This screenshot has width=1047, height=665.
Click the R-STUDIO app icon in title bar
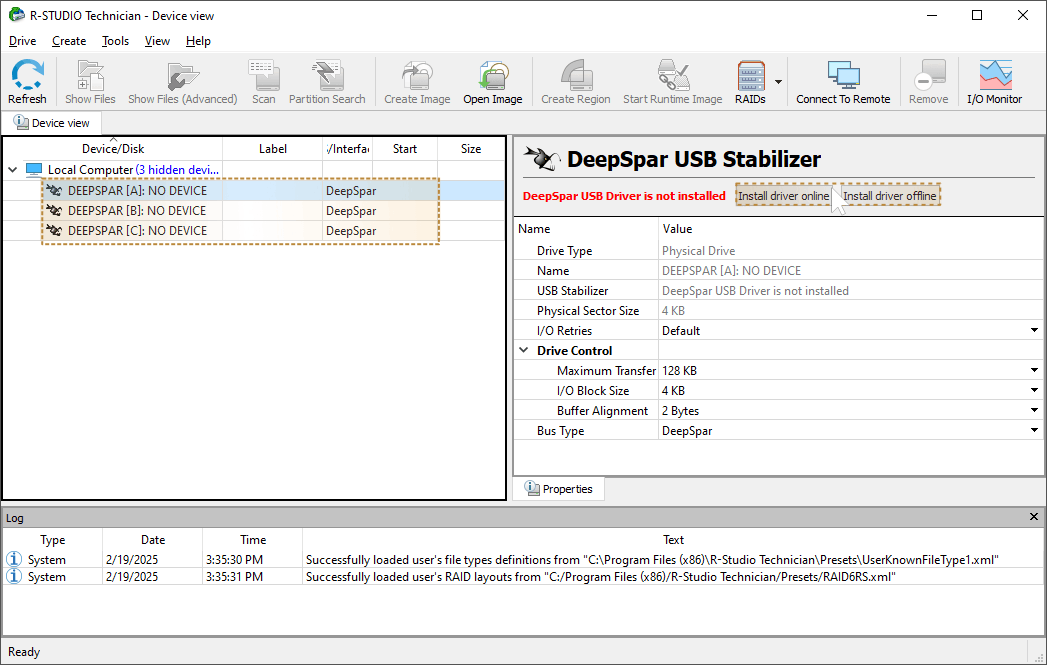pyautogui.click(x=17, y=15)
